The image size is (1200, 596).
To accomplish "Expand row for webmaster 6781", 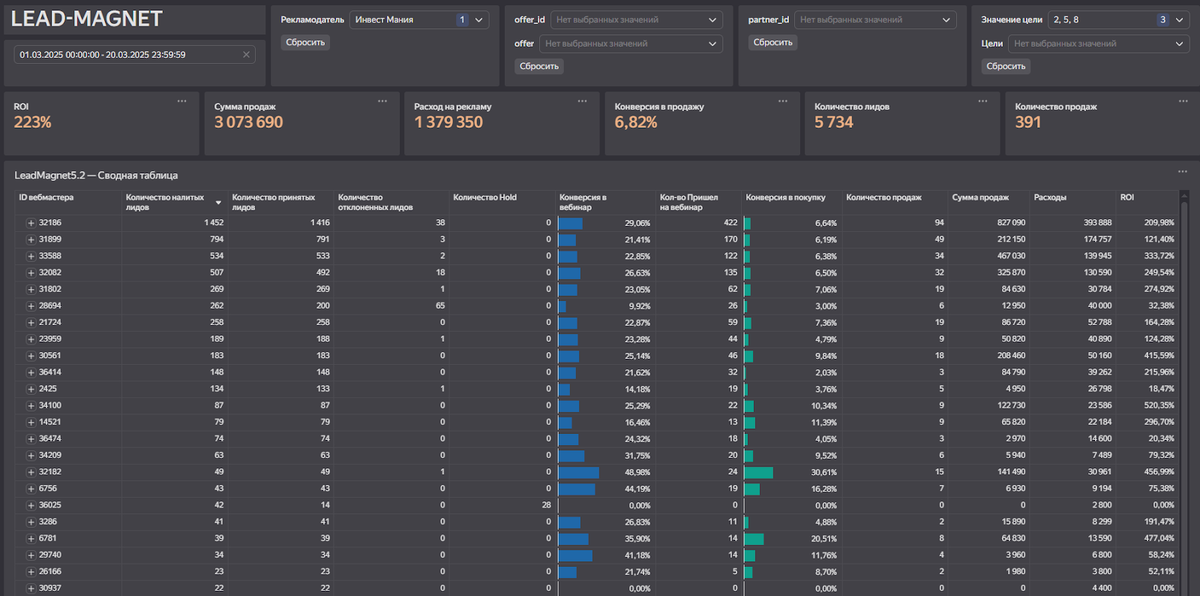I will pyautogui.click(x=30, y=538).
